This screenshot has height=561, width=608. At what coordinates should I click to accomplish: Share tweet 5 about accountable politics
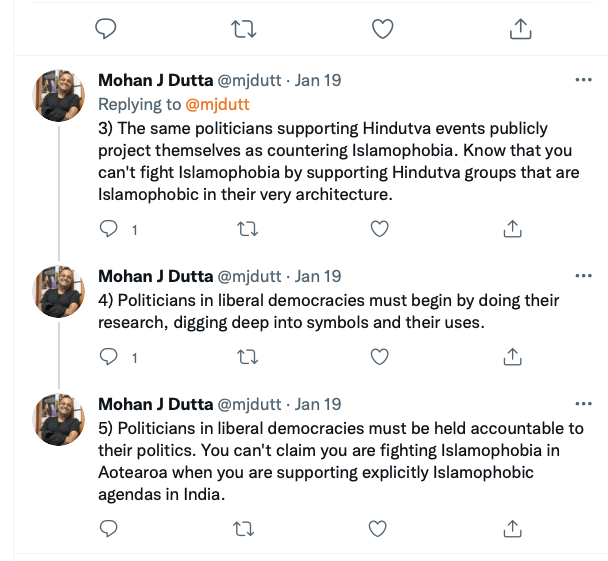[x=512, y=527]
